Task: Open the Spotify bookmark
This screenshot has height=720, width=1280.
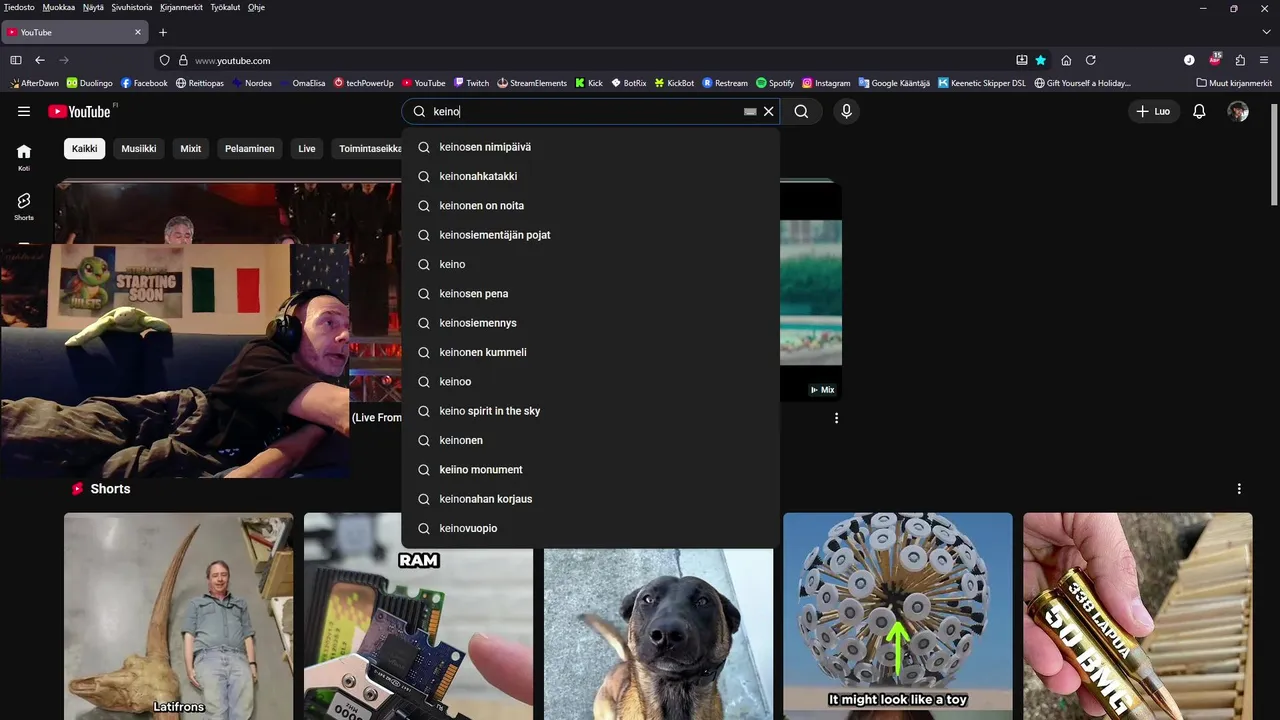Action: (775, 83)
